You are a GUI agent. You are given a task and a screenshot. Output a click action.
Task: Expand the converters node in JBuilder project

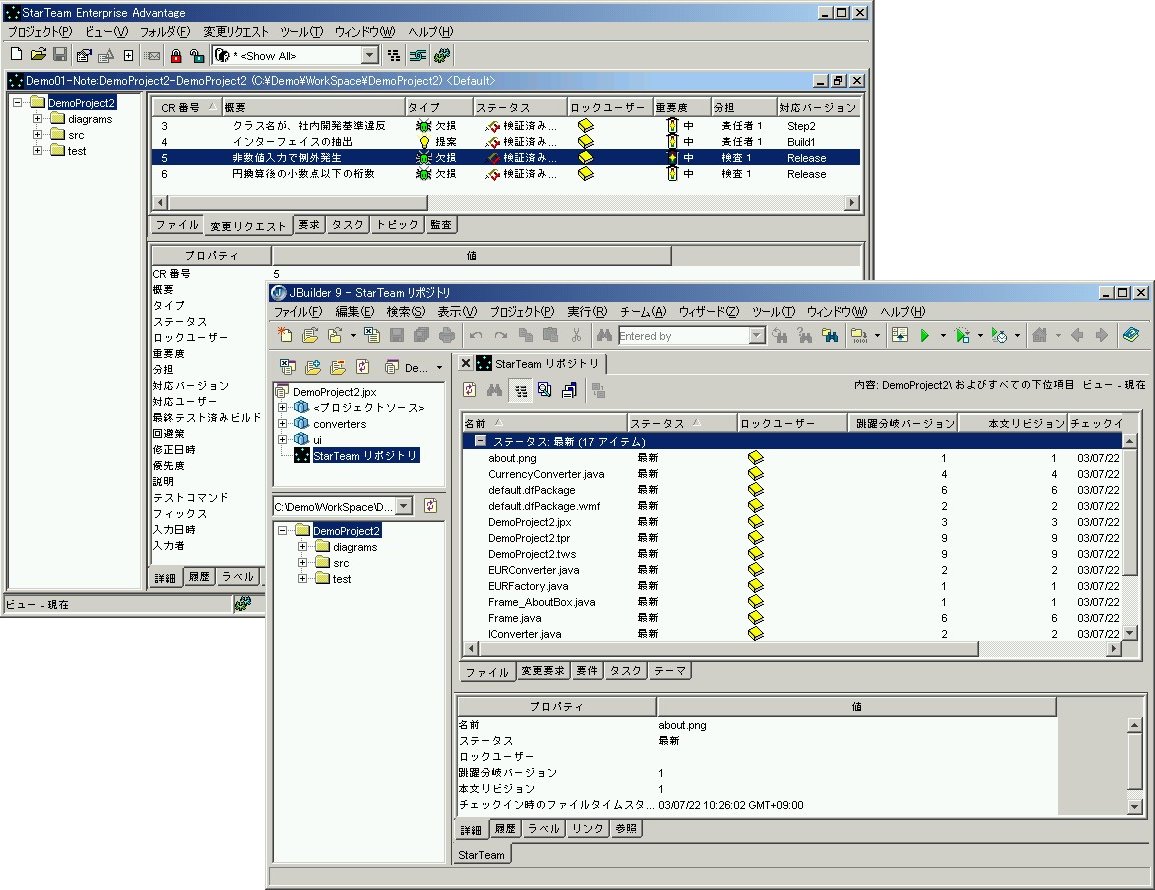click(x=282, y=424)
